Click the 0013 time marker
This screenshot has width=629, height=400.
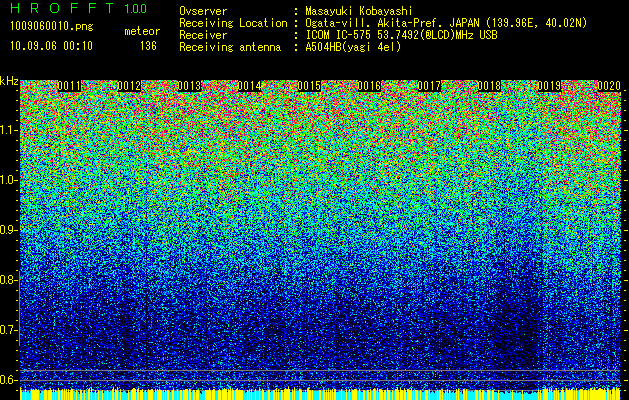pyautogui.click(x=189, y=86)
